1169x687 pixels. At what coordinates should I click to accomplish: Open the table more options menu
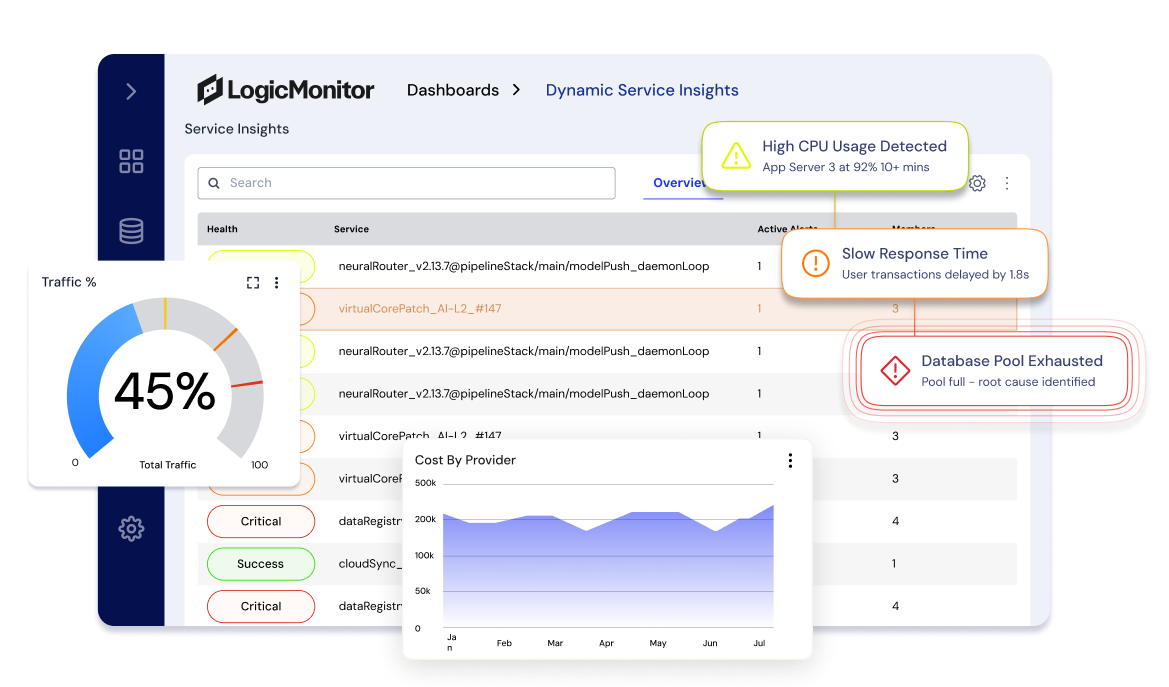point(1007,184)
